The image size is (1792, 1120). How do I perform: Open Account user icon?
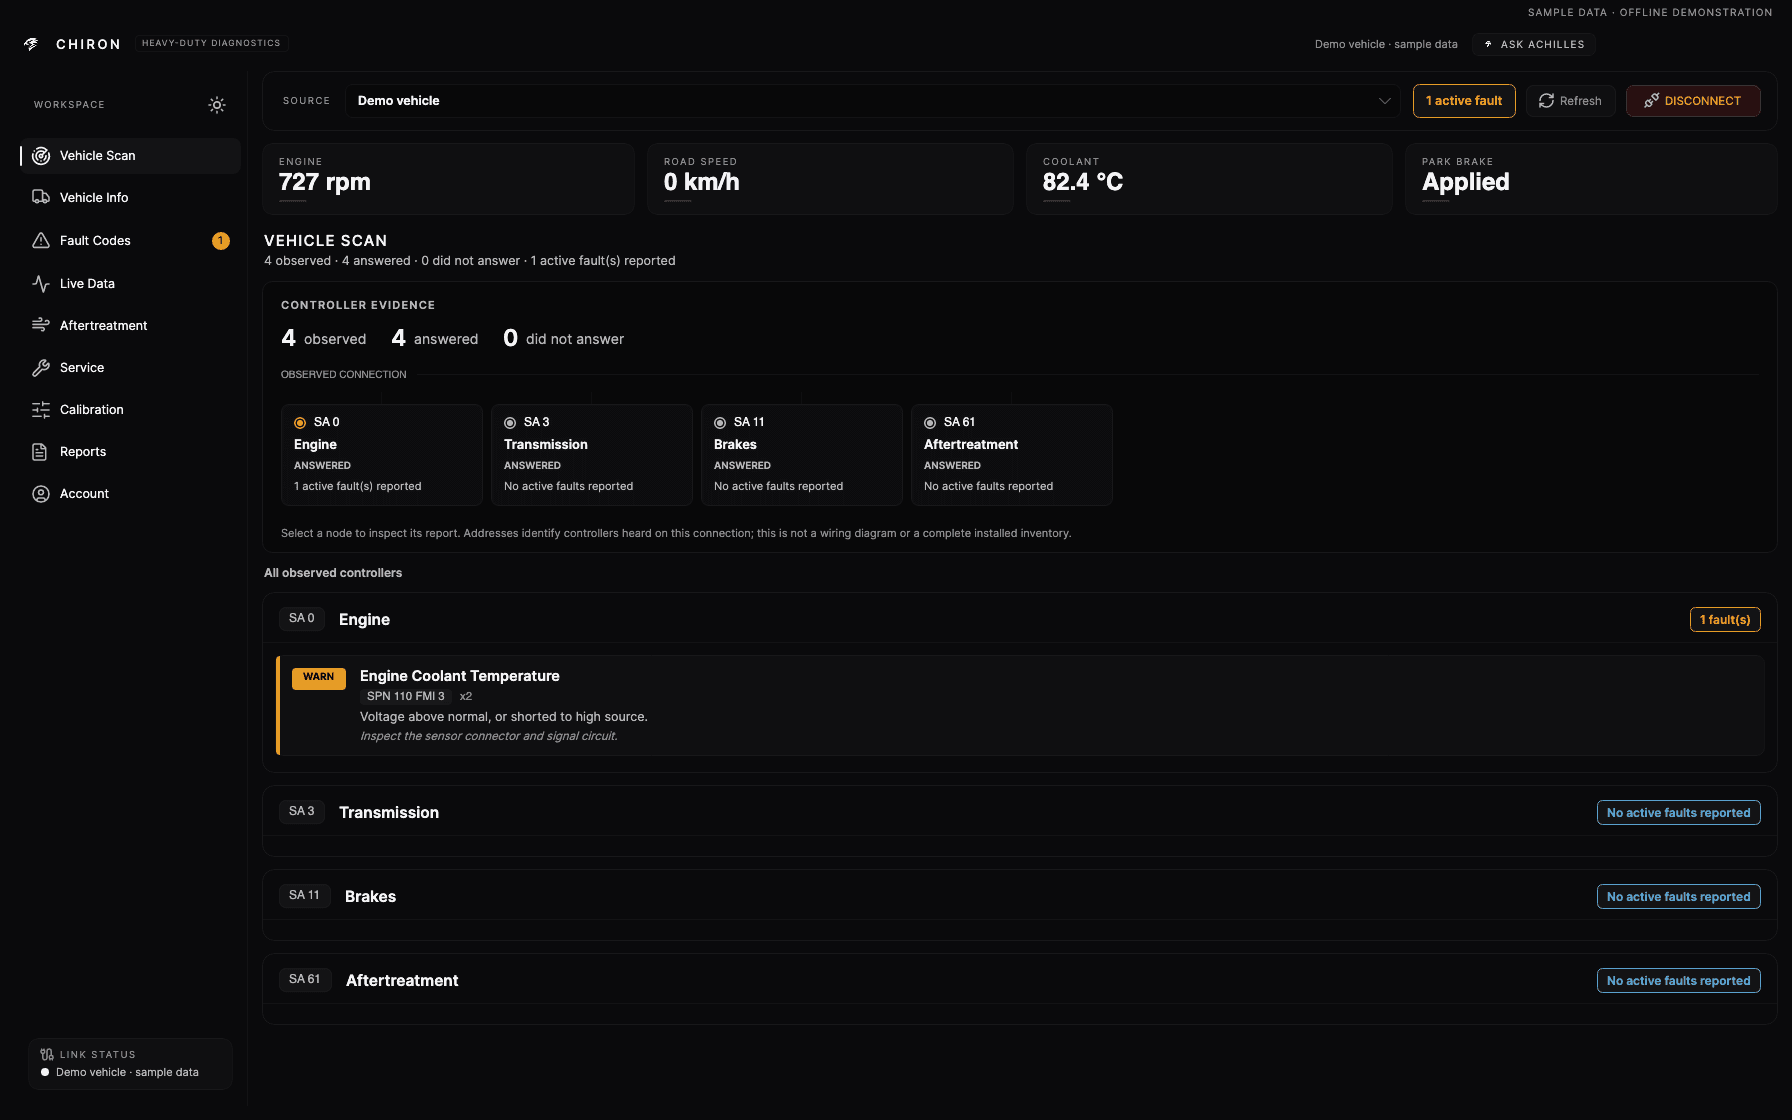tap(41, 494)
